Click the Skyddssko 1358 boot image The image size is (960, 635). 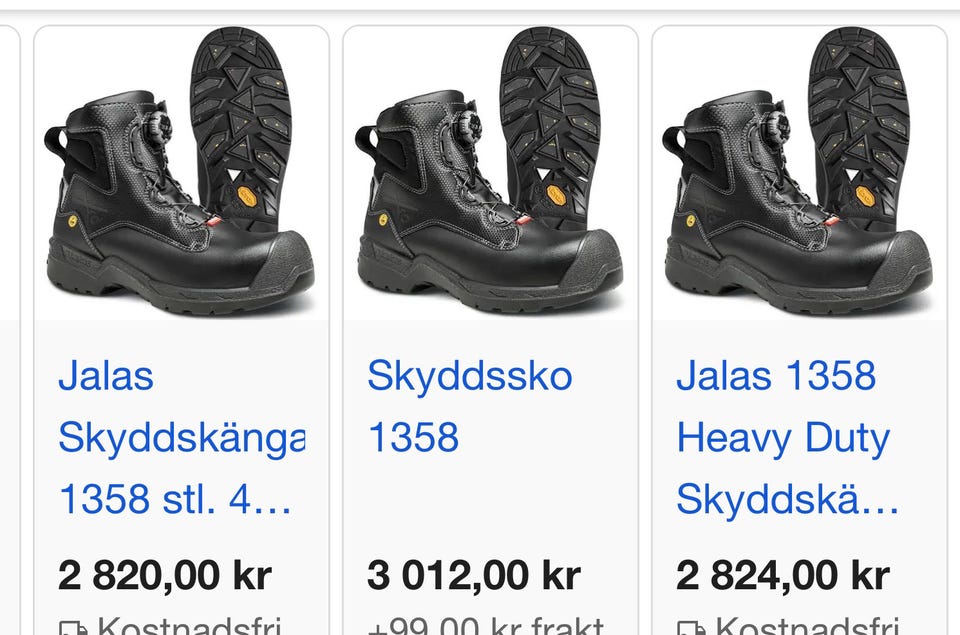[490, 173]
